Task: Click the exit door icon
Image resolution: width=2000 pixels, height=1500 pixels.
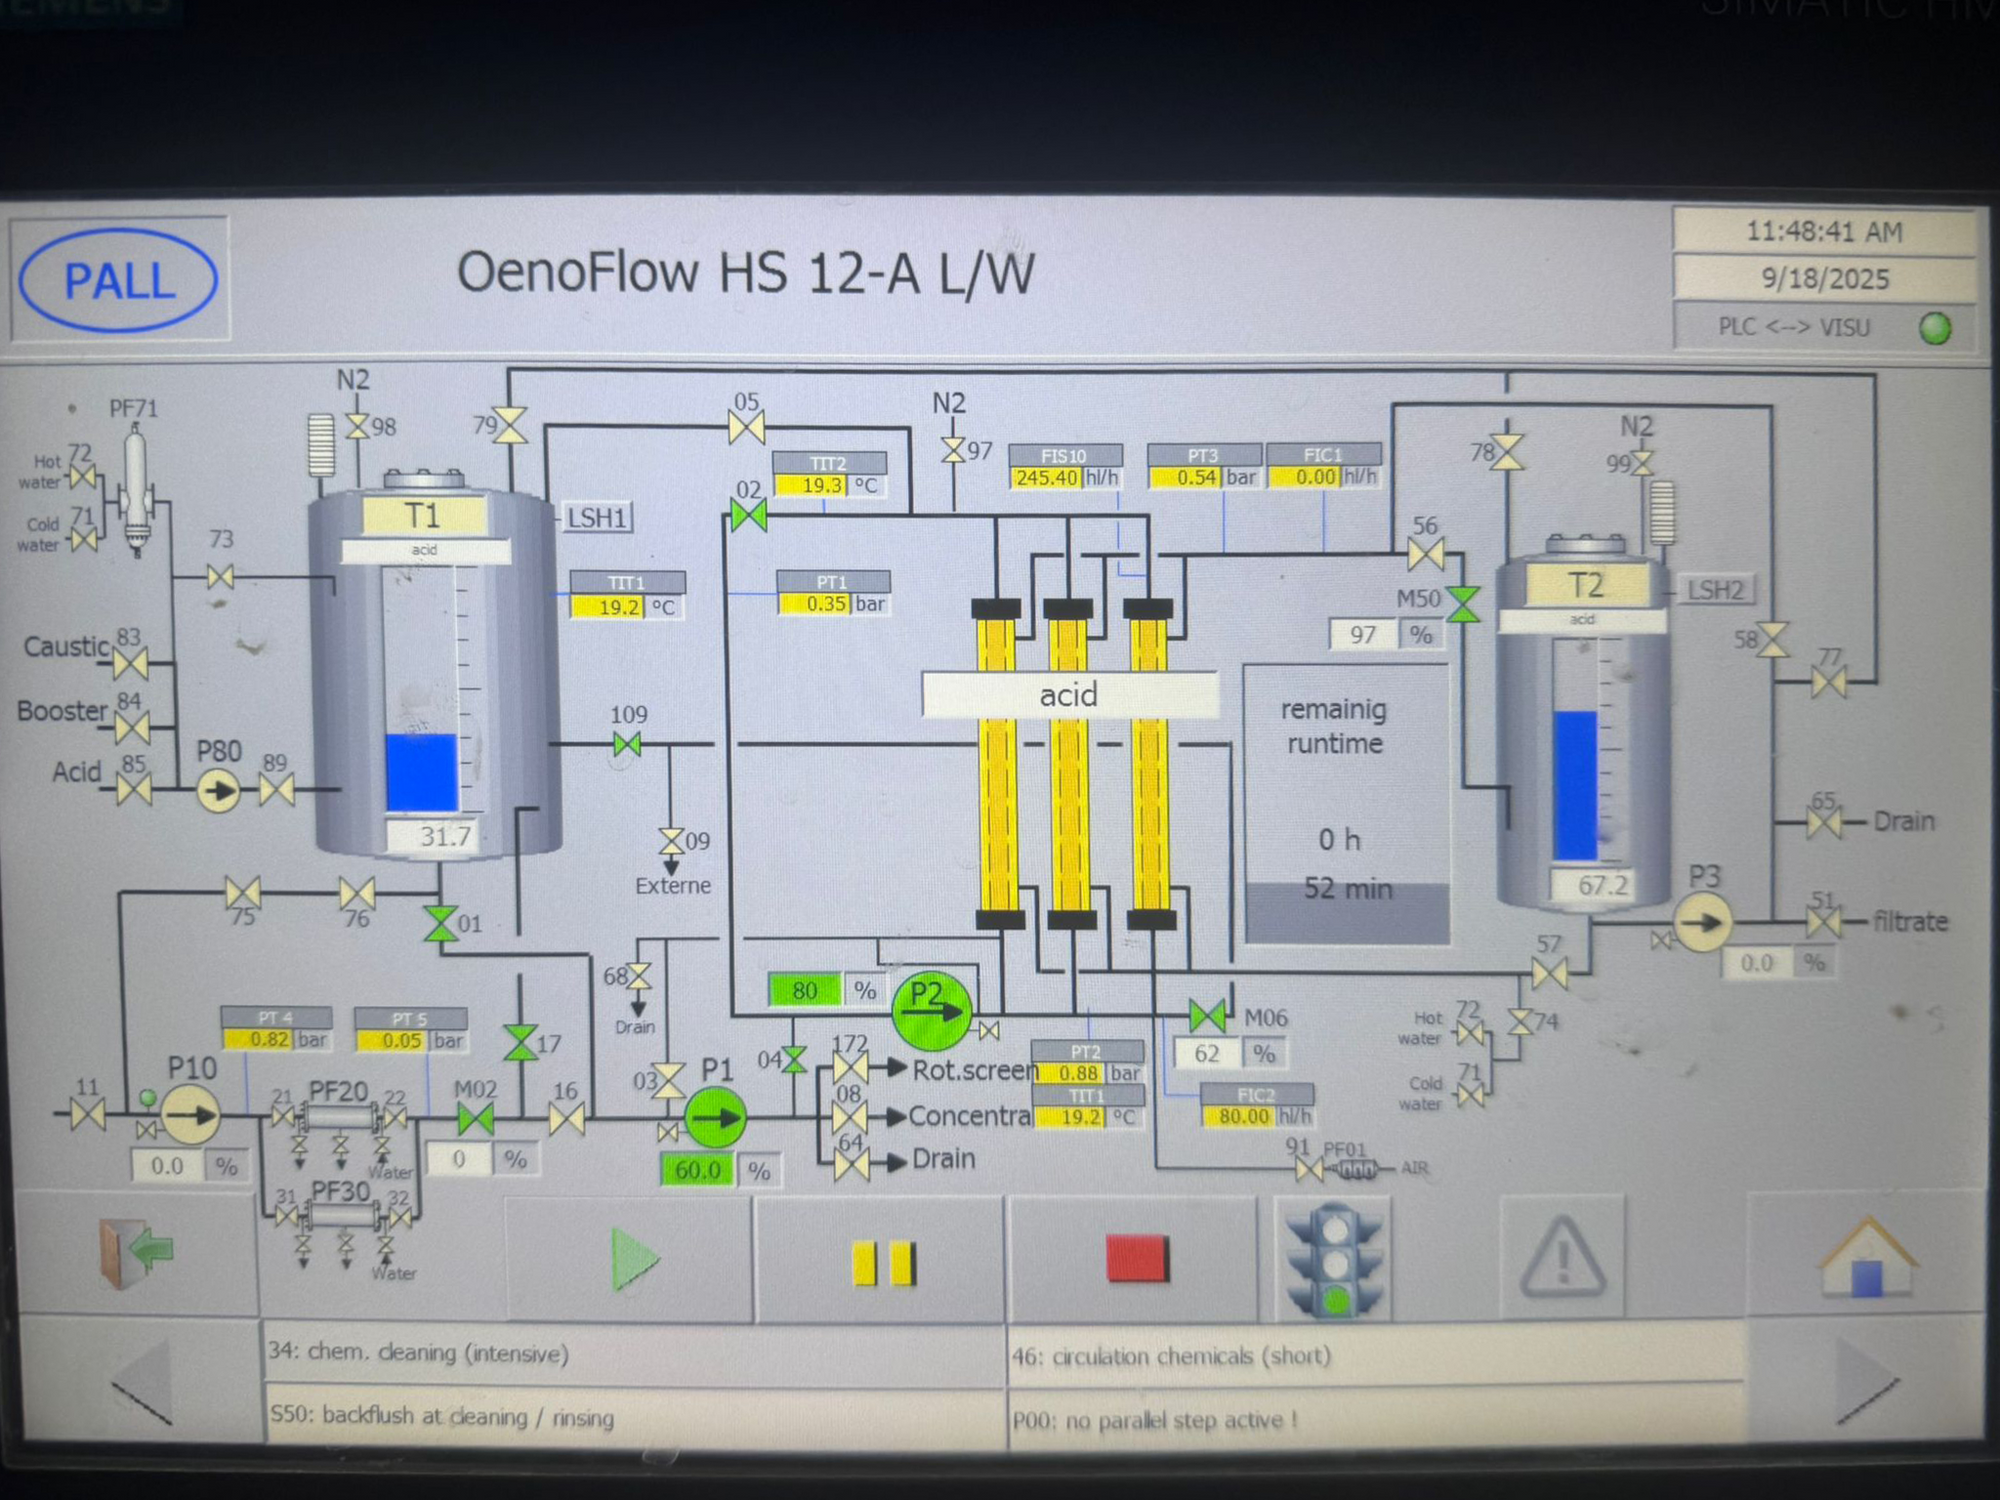Action: point(136,1253)
